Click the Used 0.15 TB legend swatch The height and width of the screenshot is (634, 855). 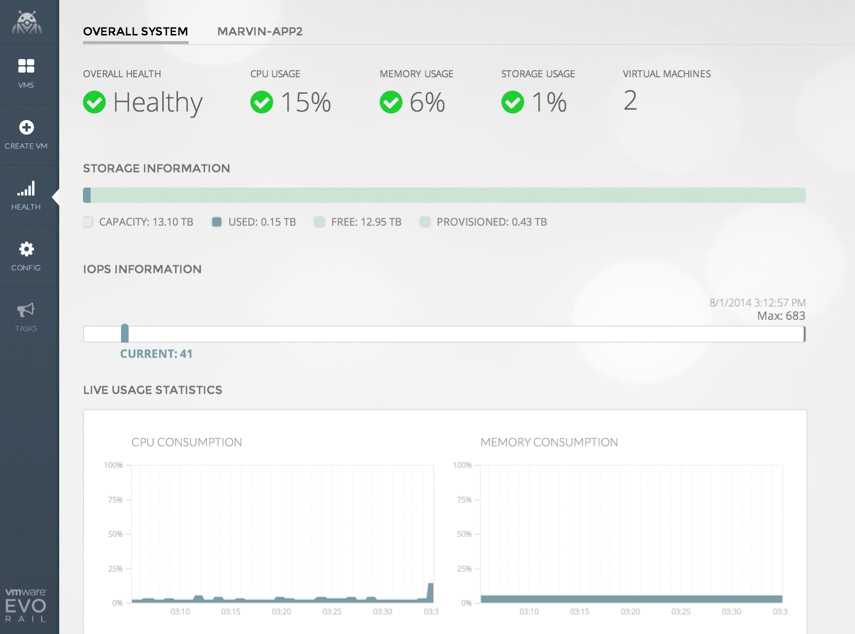216,222
